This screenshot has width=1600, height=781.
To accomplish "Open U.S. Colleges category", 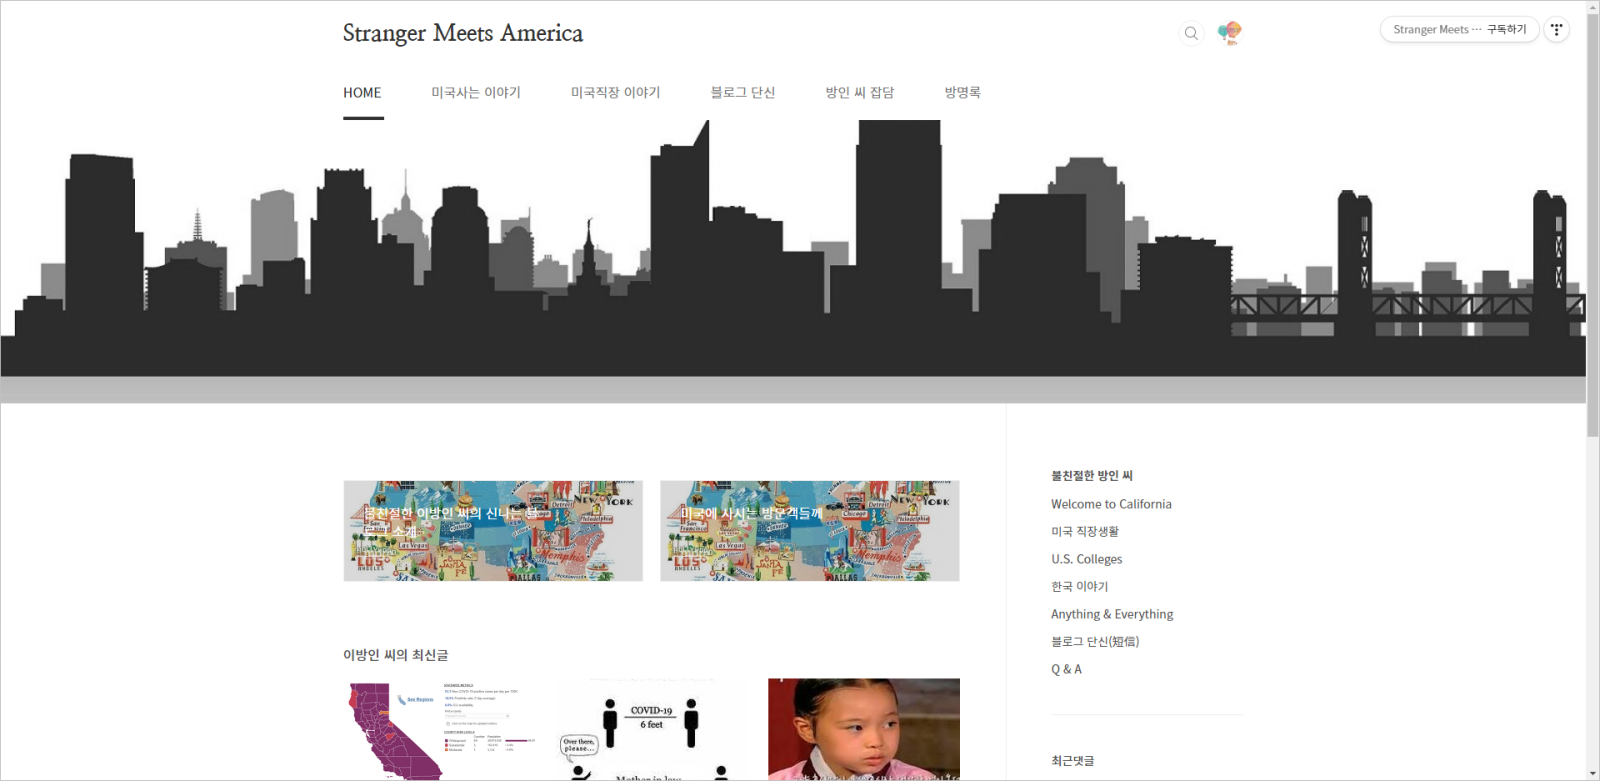I will [x=1087, y=559].
